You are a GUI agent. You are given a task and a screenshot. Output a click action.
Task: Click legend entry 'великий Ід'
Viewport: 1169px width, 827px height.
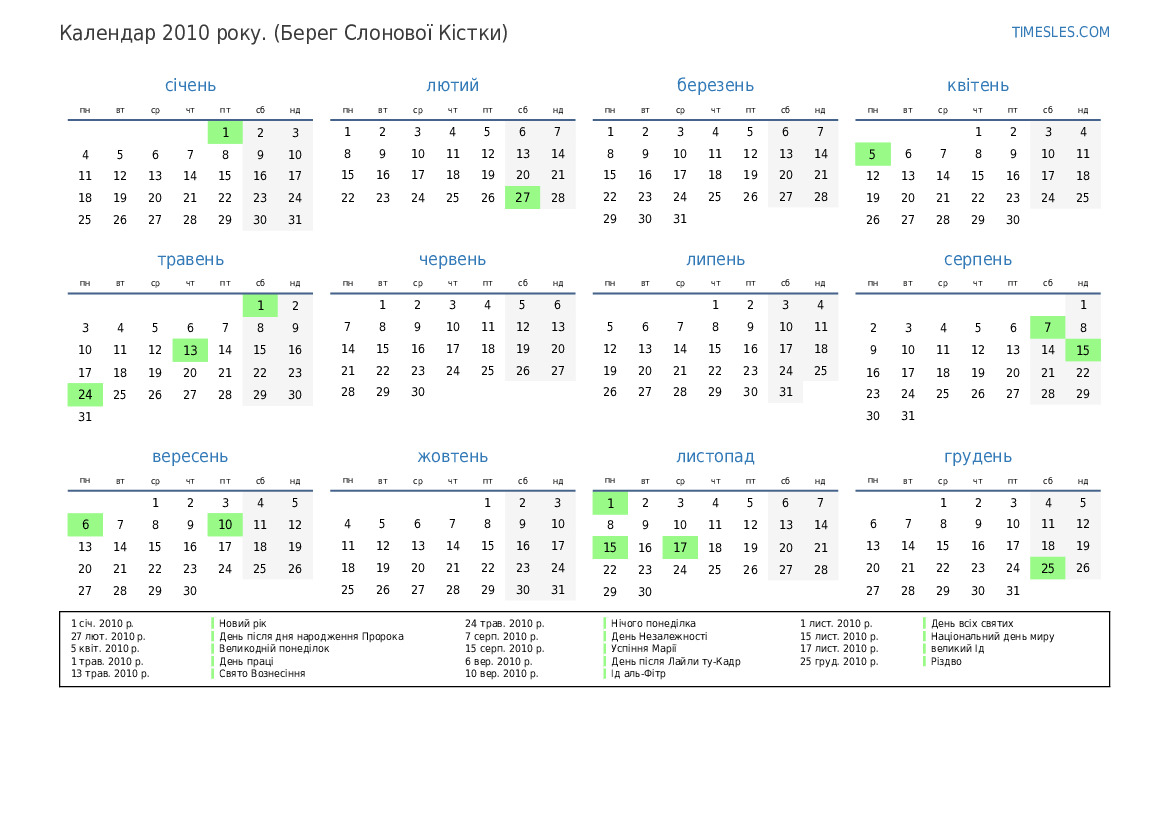957,649
